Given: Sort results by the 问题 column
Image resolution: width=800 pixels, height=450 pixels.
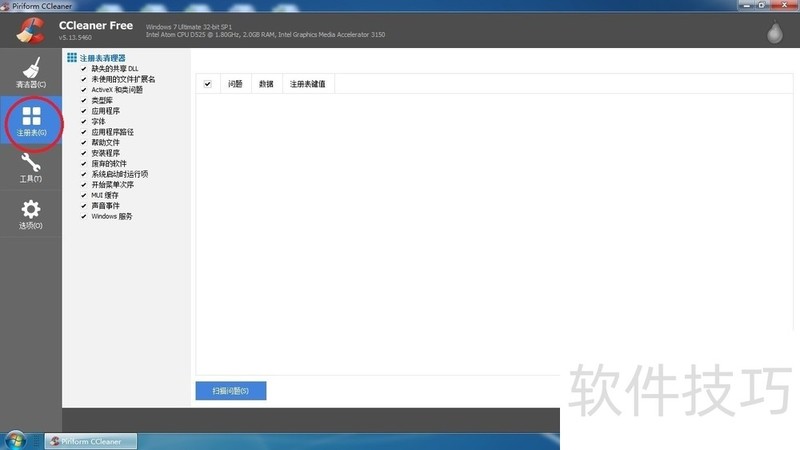Looking at the screenshot, I should pyautogui.click(x=235, y=84).
